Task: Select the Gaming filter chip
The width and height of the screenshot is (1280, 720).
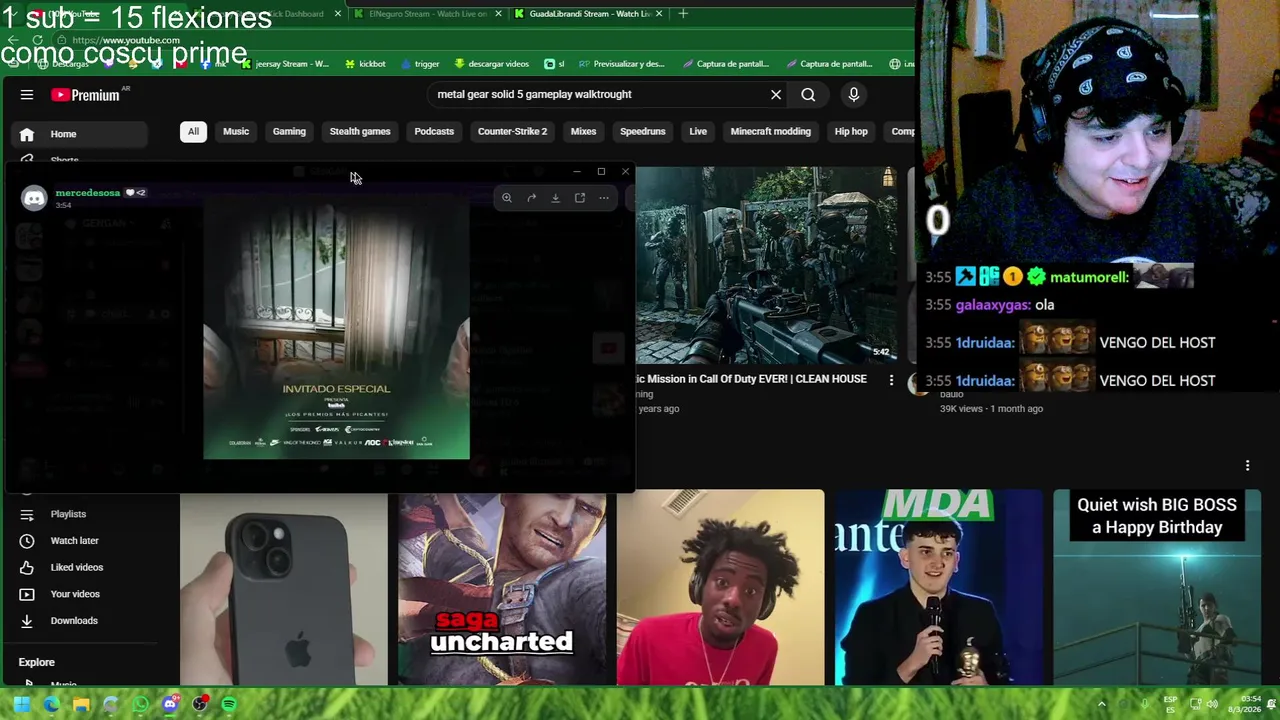Action: tap(289, 131)
